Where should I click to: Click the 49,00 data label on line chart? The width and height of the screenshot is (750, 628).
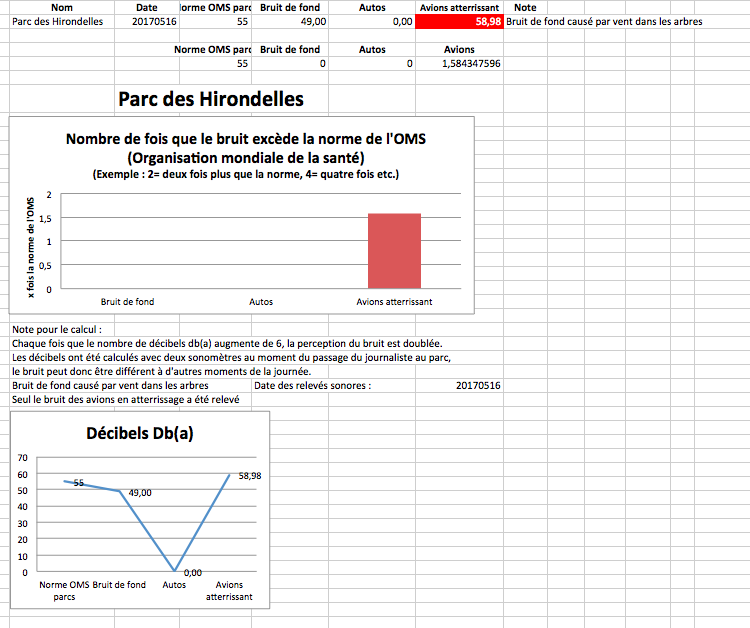pyautogui.click(x=139, y=493)
